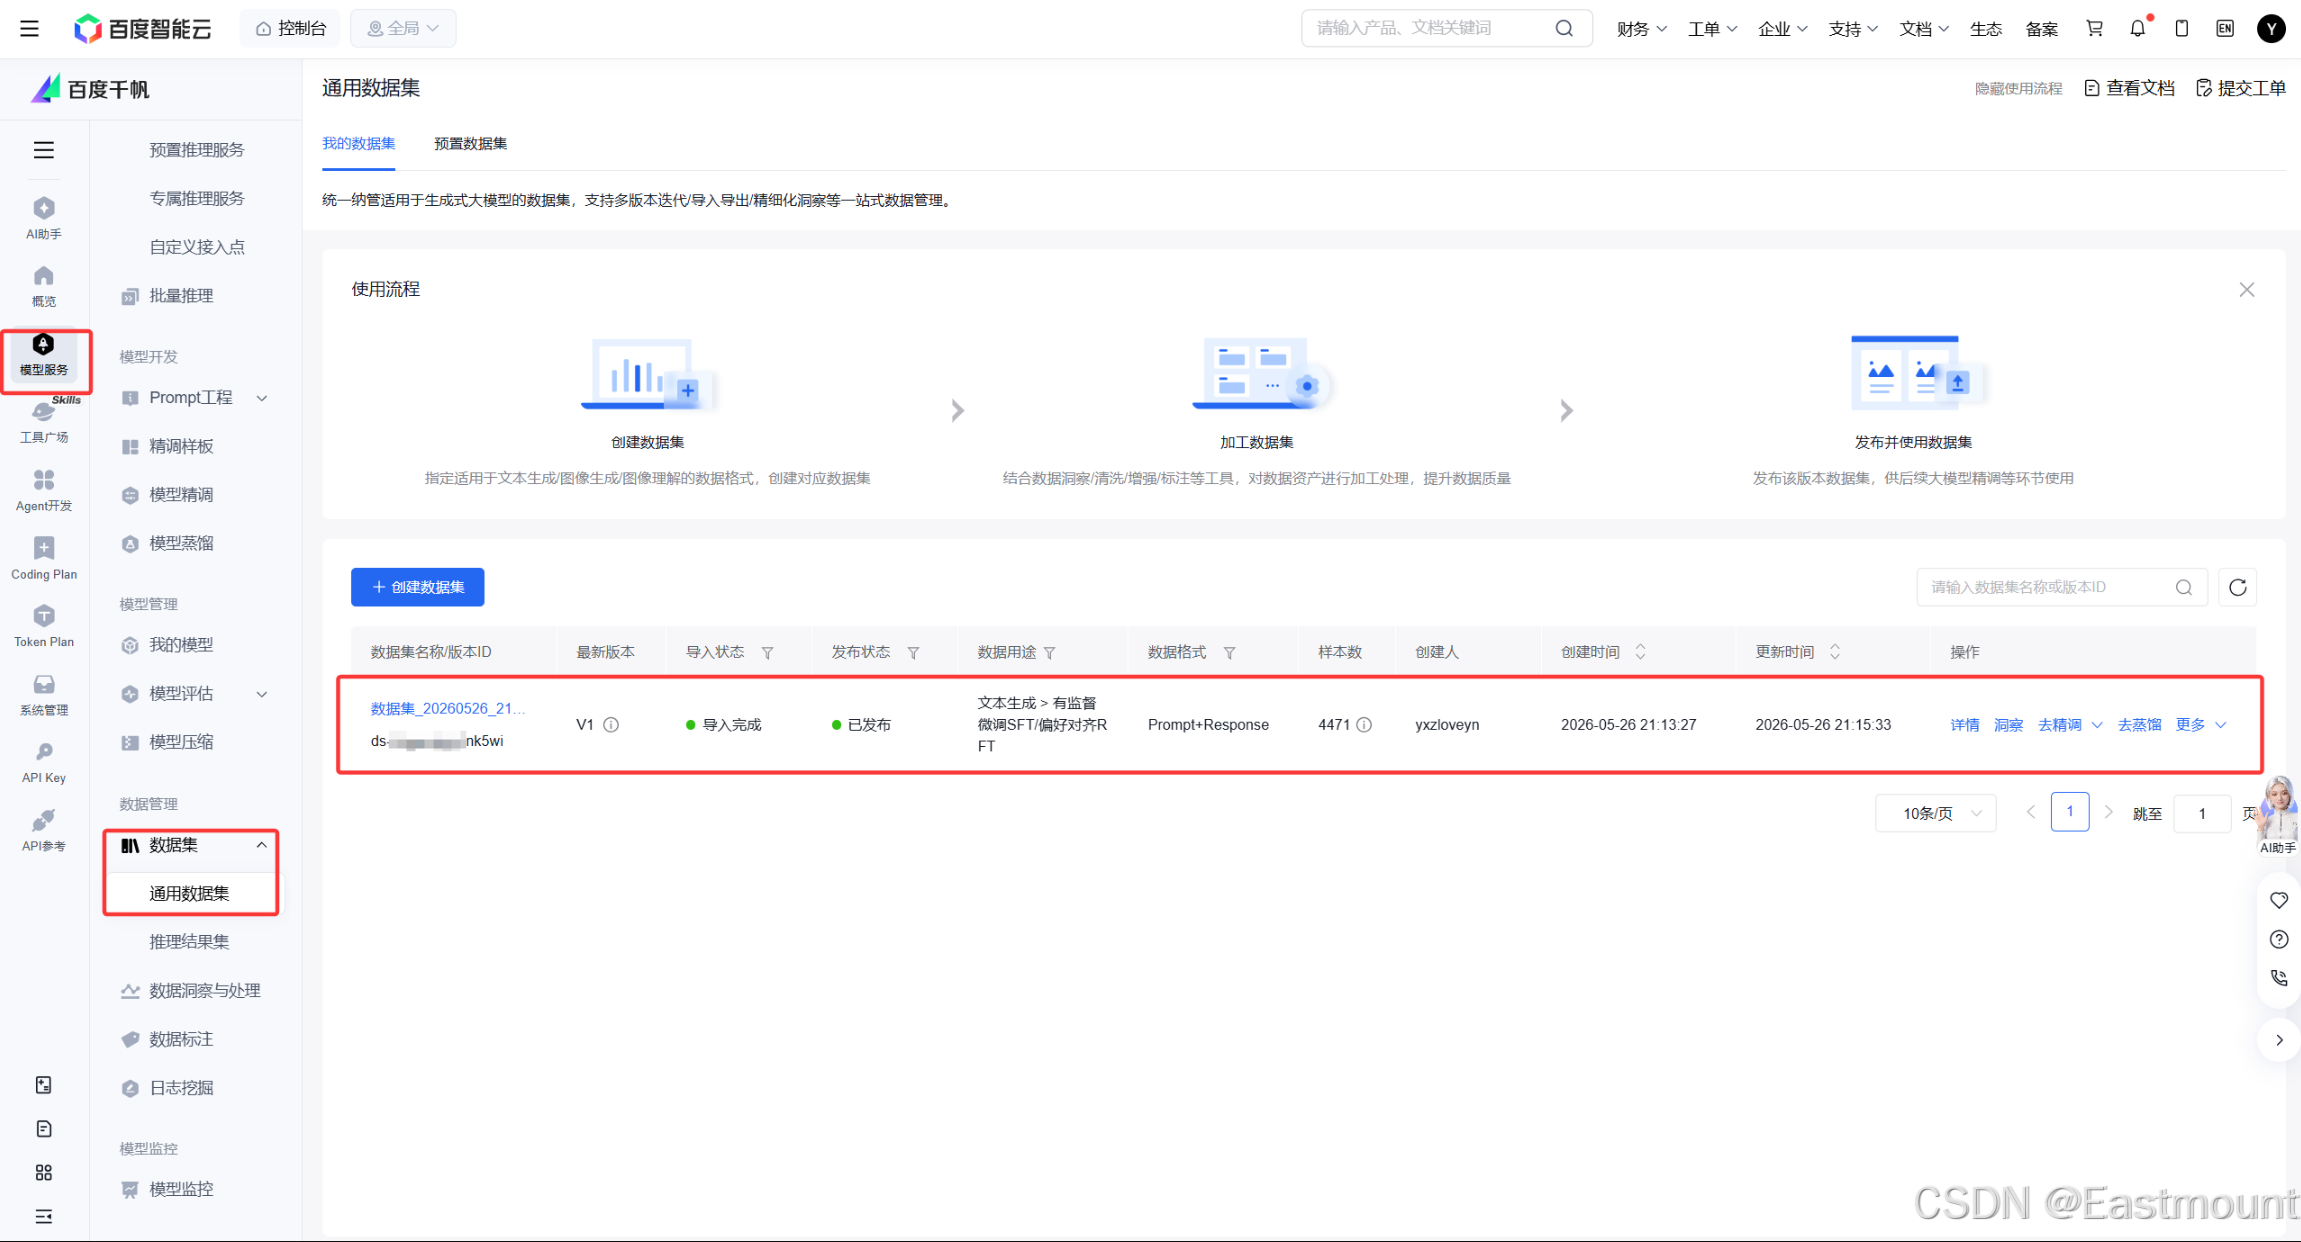2301x1242 pixels.
Task: Open the shopping cart icon
Action: coord(2094,28)
